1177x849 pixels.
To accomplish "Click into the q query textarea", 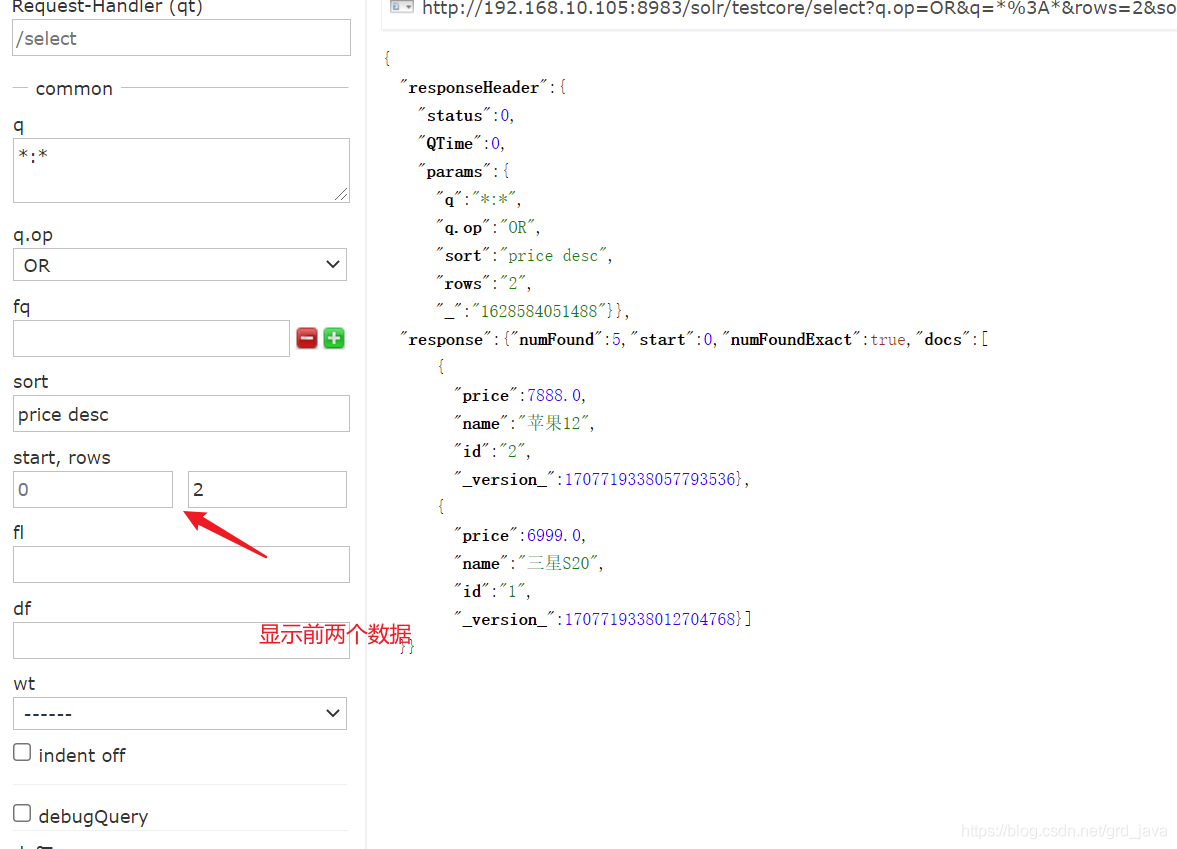I will 182,170.
